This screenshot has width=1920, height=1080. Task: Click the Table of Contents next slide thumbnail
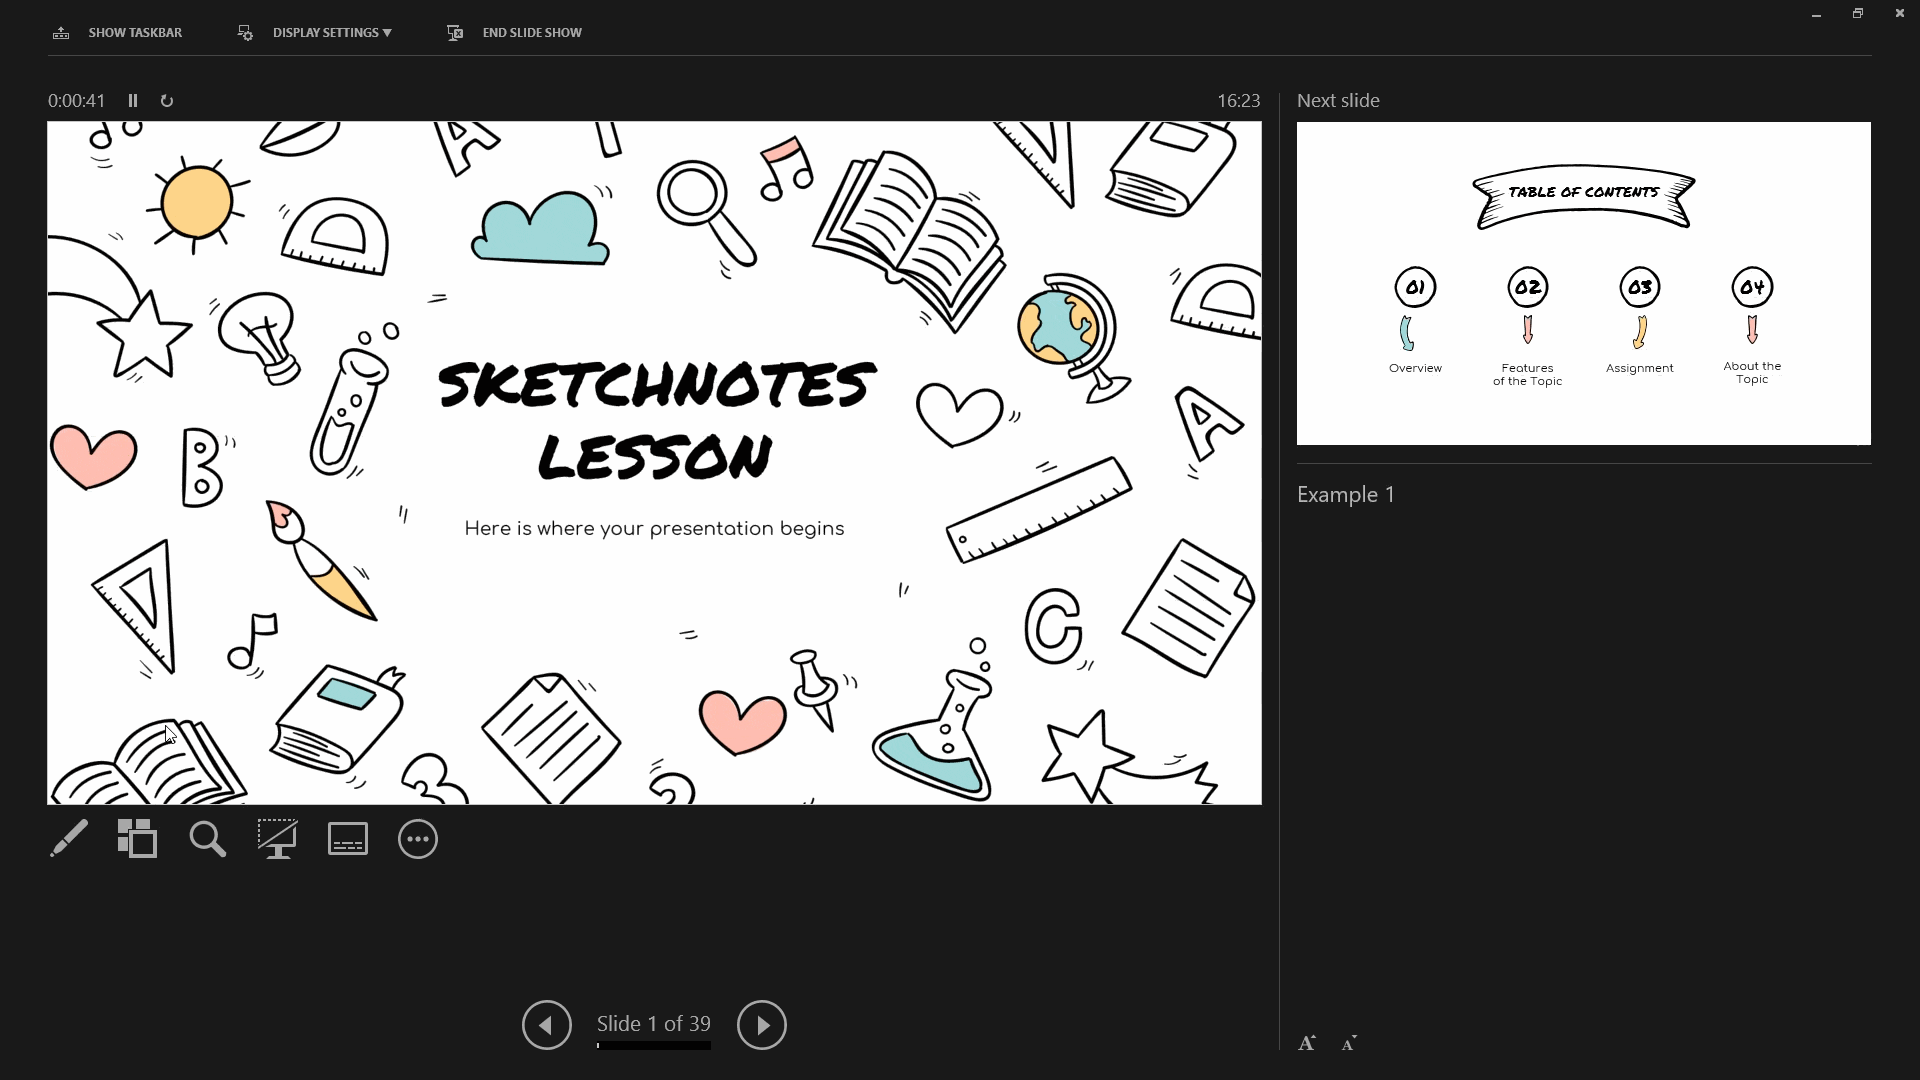tap(1582, 282)
